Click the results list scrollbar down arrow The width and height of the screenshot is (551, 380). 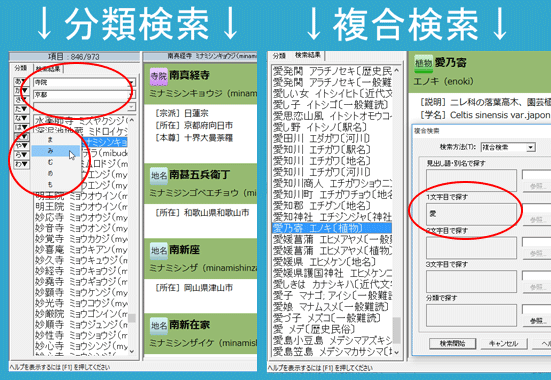[x=397, y=352]
